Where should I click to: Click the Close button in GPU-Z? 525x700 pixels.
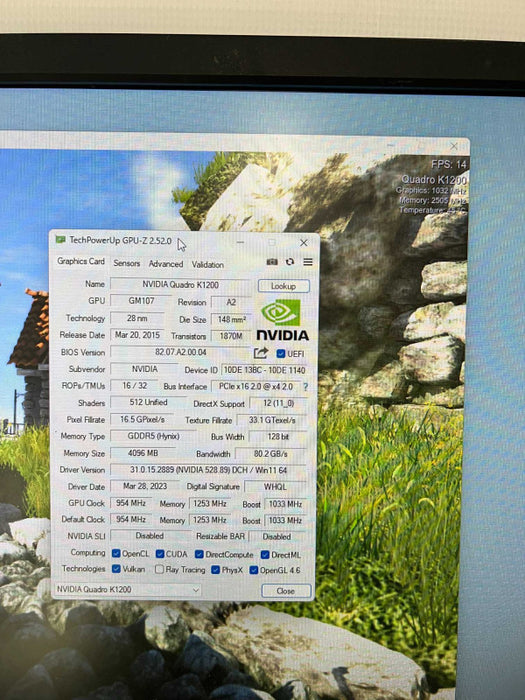[286, 591]
